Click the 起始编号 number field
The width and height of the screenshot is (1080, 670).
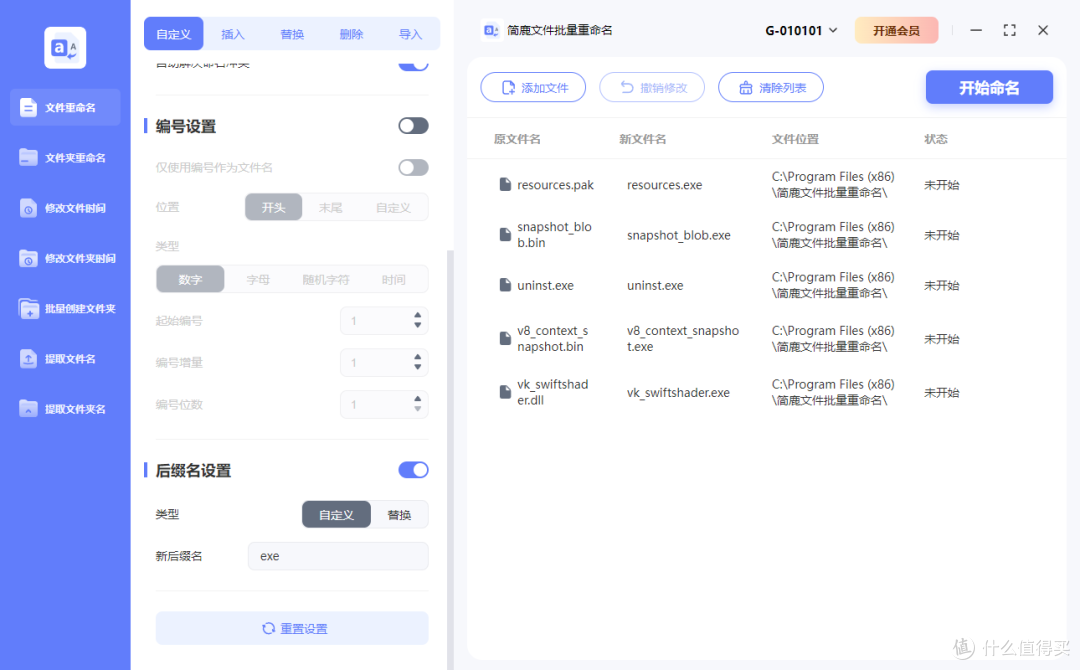(x=384, y=321)
